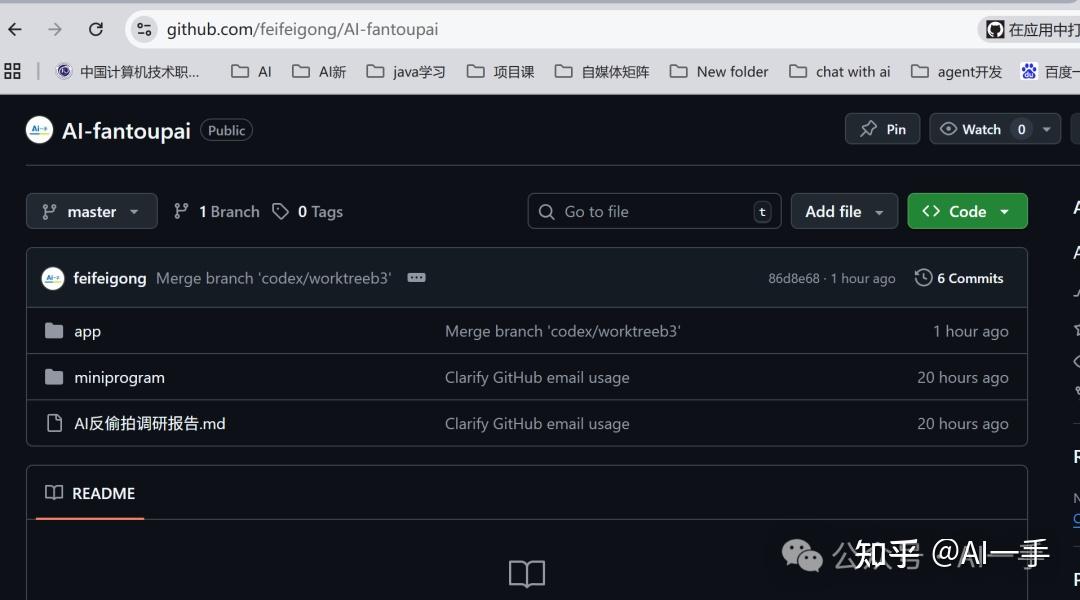Open the browser apps grid icon
This screenshot has height=600, width=1080.
(x=12, y=72)
